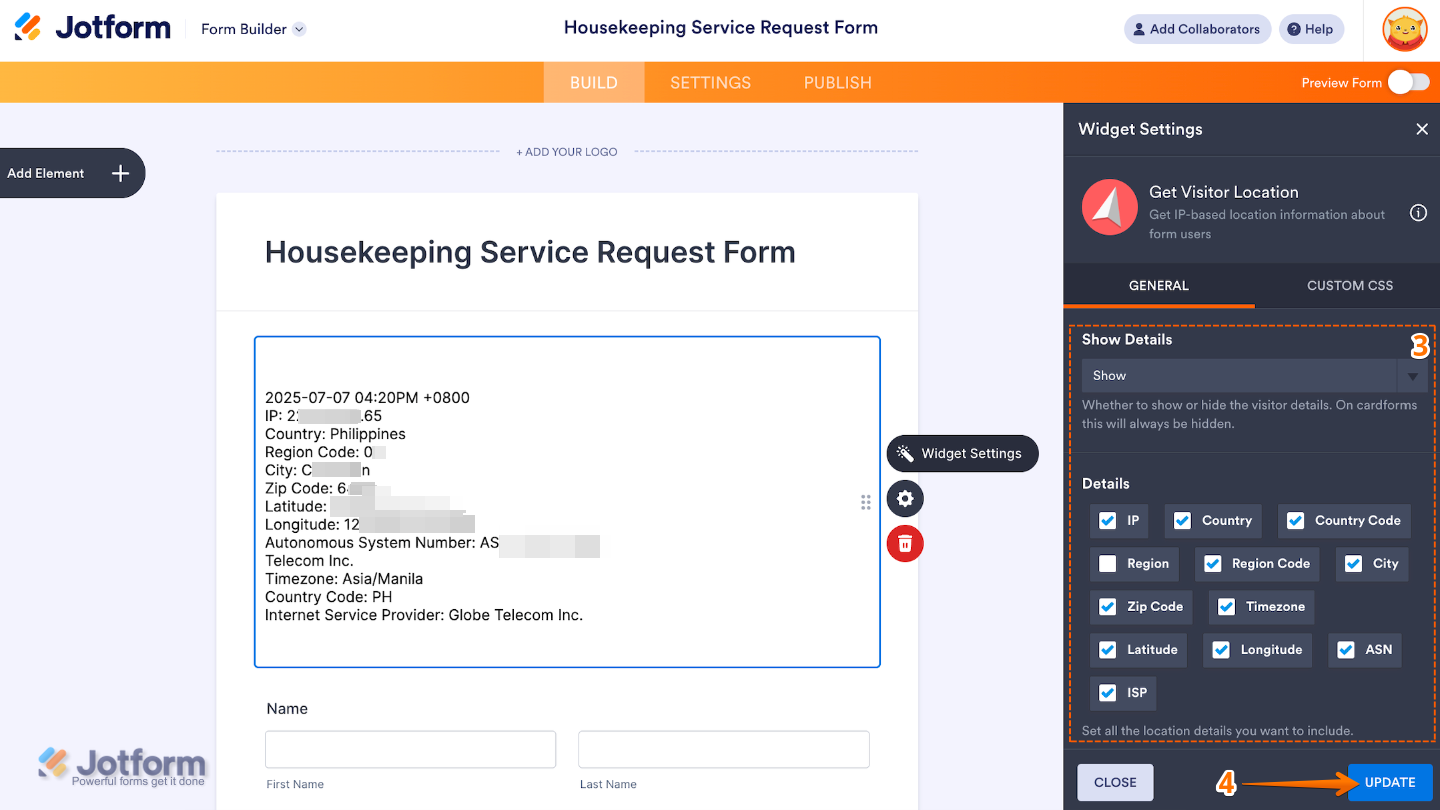Image resolution: width=1440 pixels, height=810 pixels.
Task: Click the drag handle dots beside widget
Action: click(866, 502)
